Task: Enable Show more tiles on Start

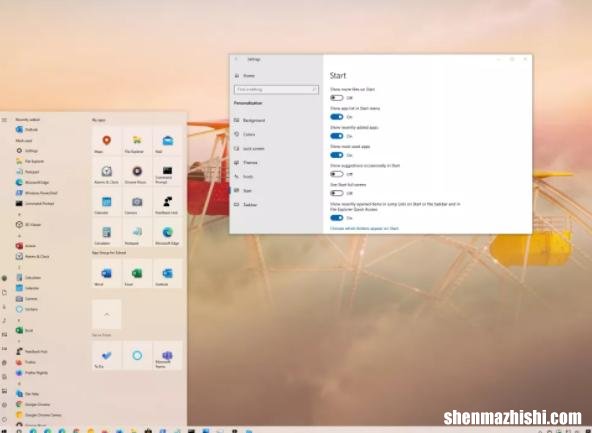Action: coord(336,98)
